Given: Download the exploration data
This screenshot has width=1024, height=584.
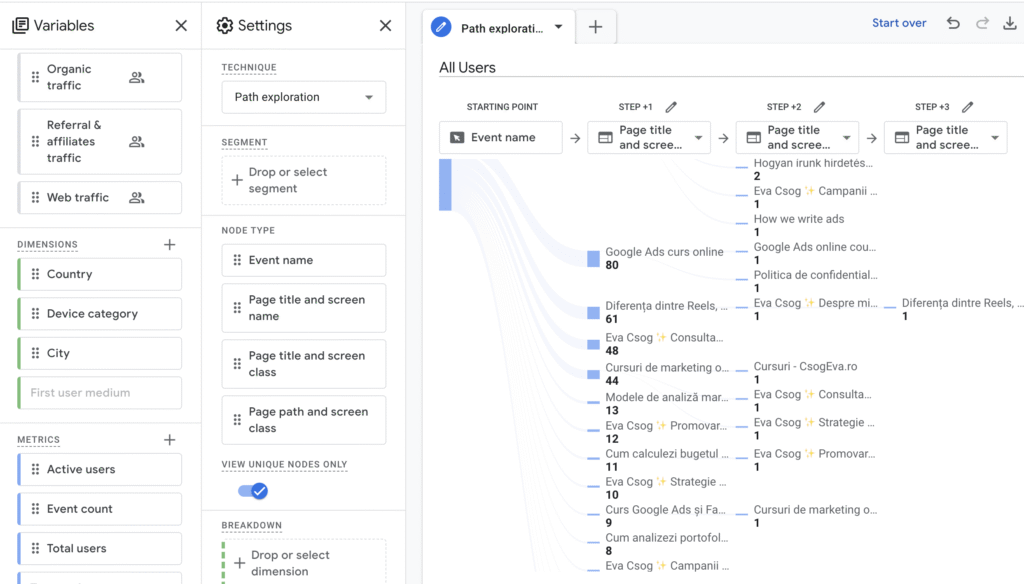Looking at the screenshot, I should click(1009, 23).
